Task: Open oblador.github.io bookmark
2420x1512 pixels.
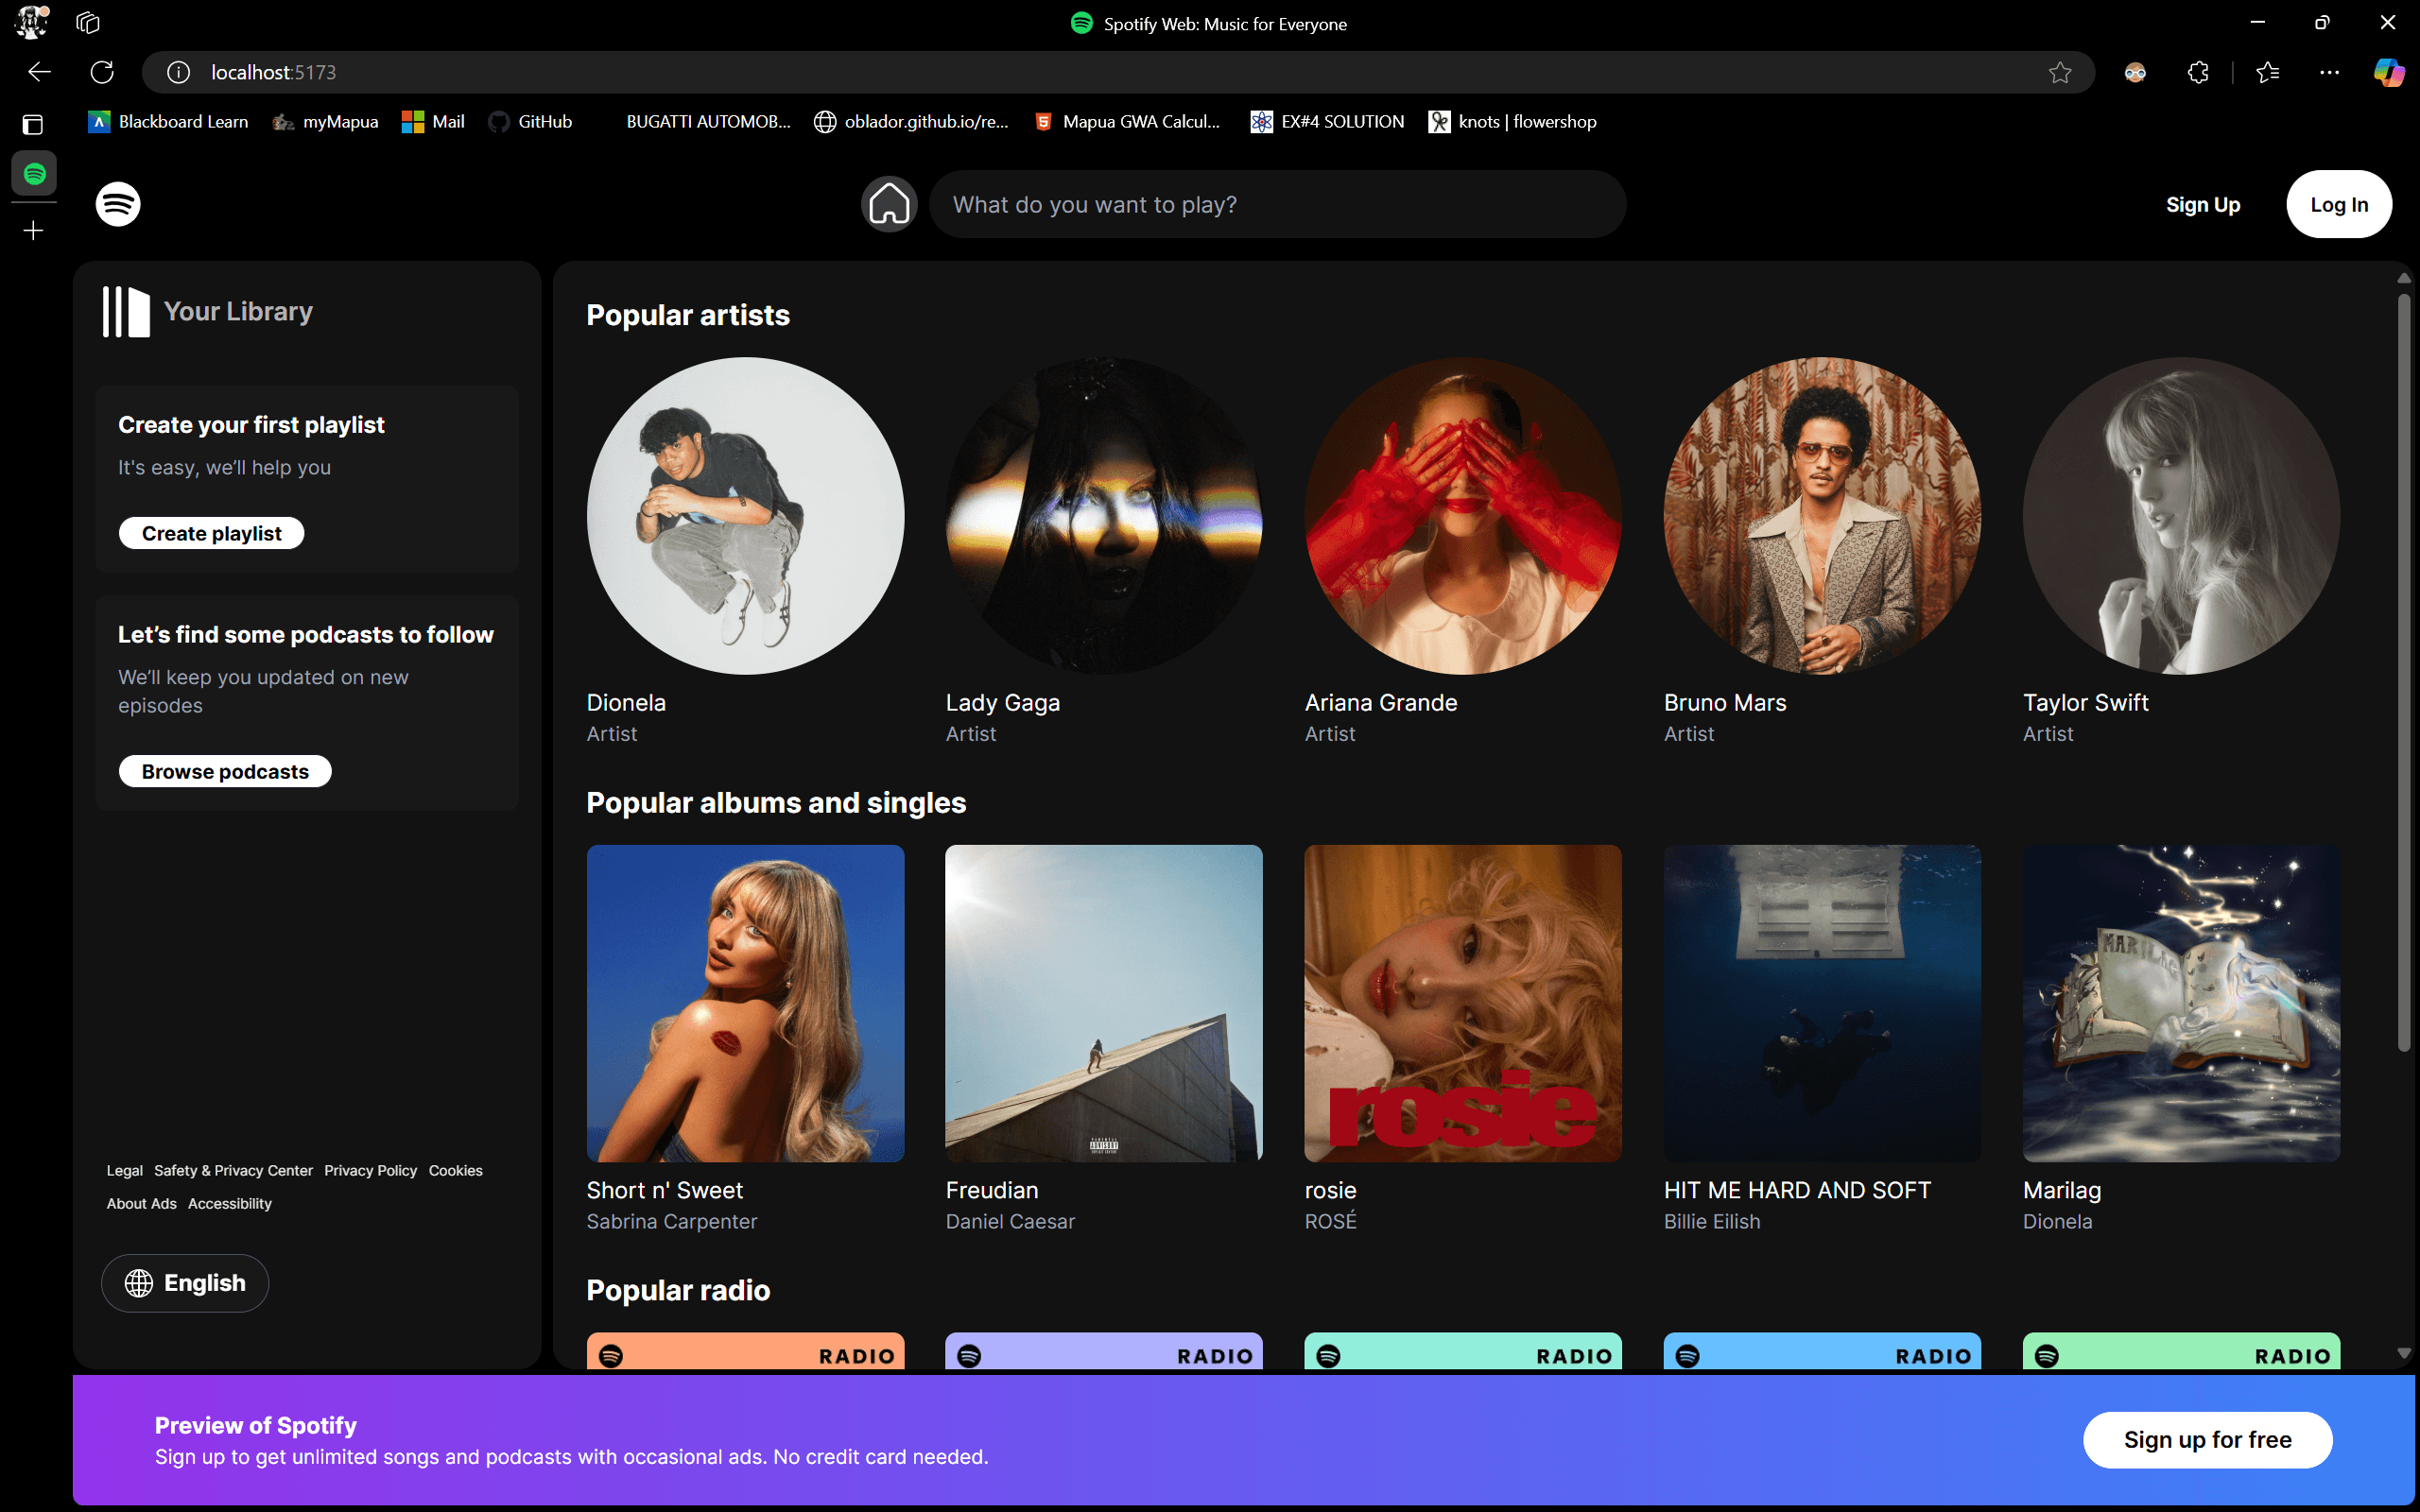Action: click(x=911, y=122)
